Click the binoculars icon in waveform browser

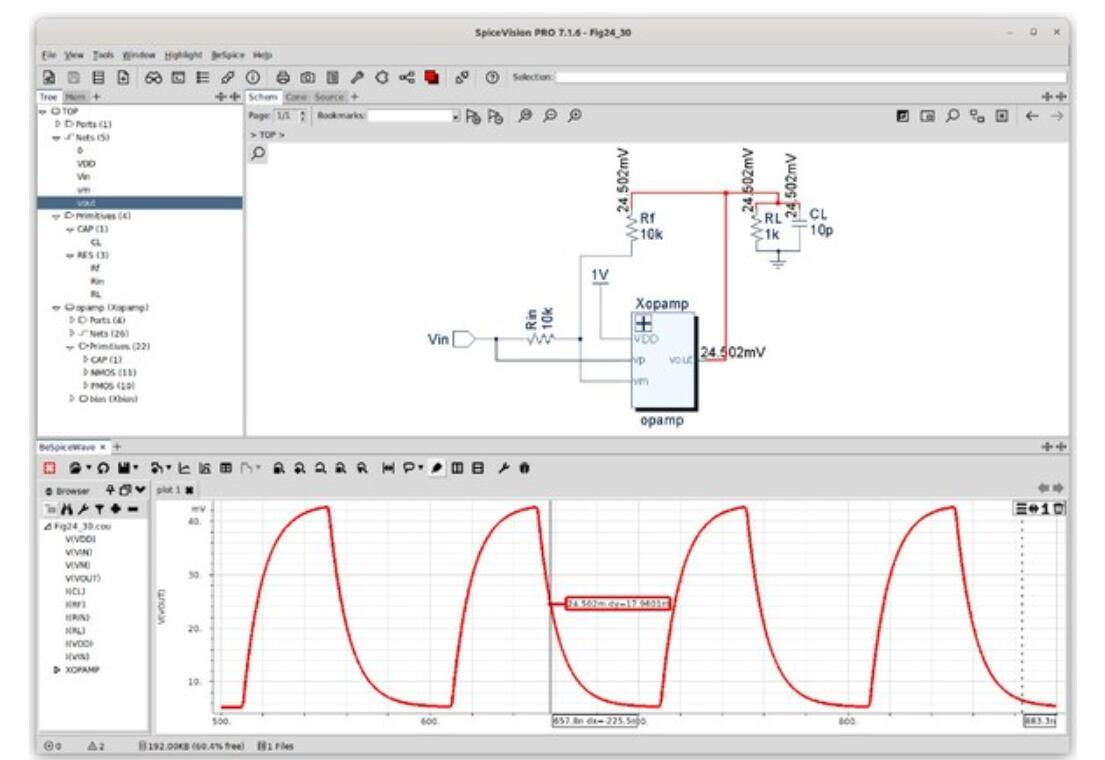[67, 508]
